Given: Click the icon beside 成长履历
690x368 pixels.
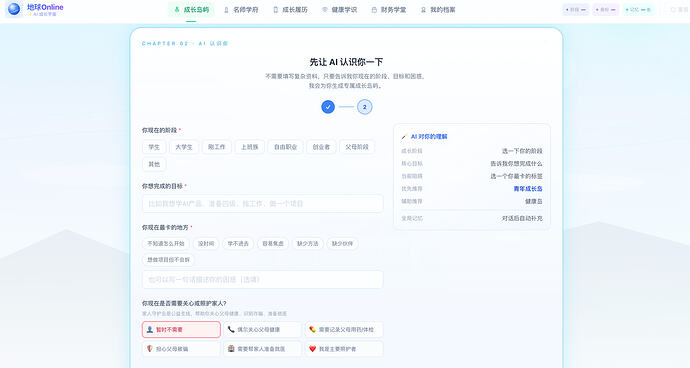Looking at the screenshot, I should click(x=275, y=10).
